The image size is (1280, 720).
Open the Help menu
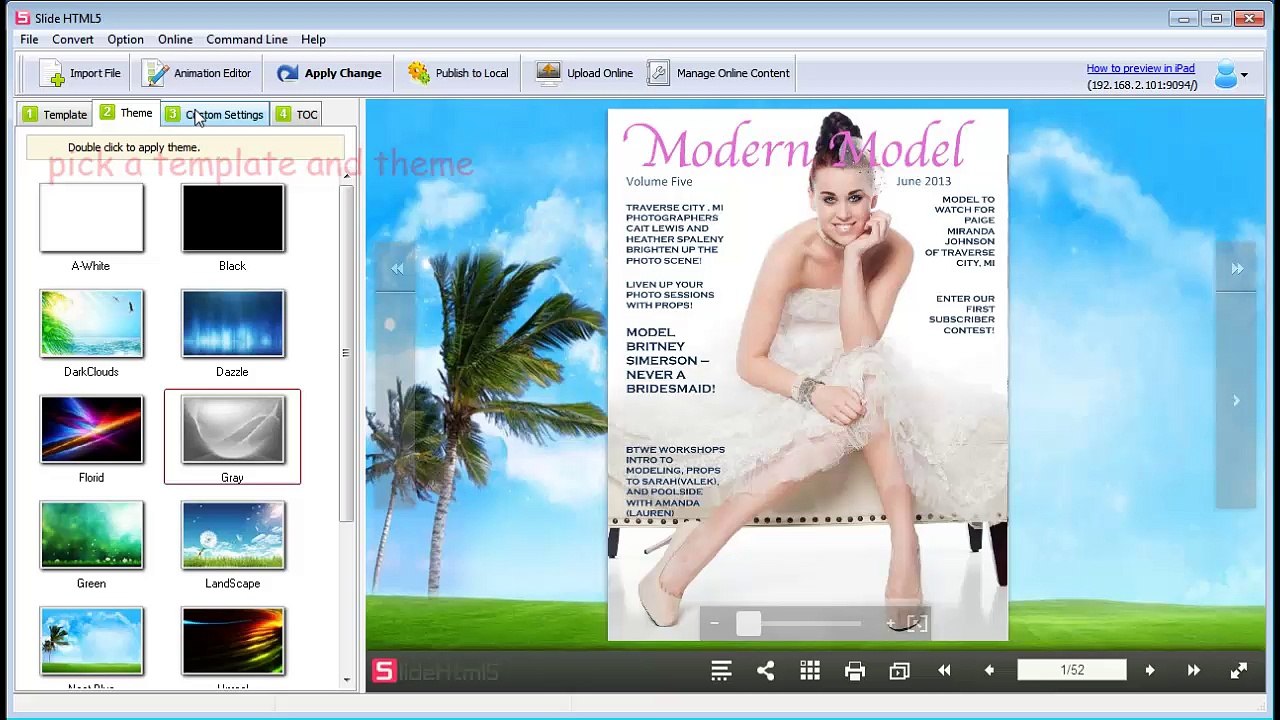[x=313, y=39]
